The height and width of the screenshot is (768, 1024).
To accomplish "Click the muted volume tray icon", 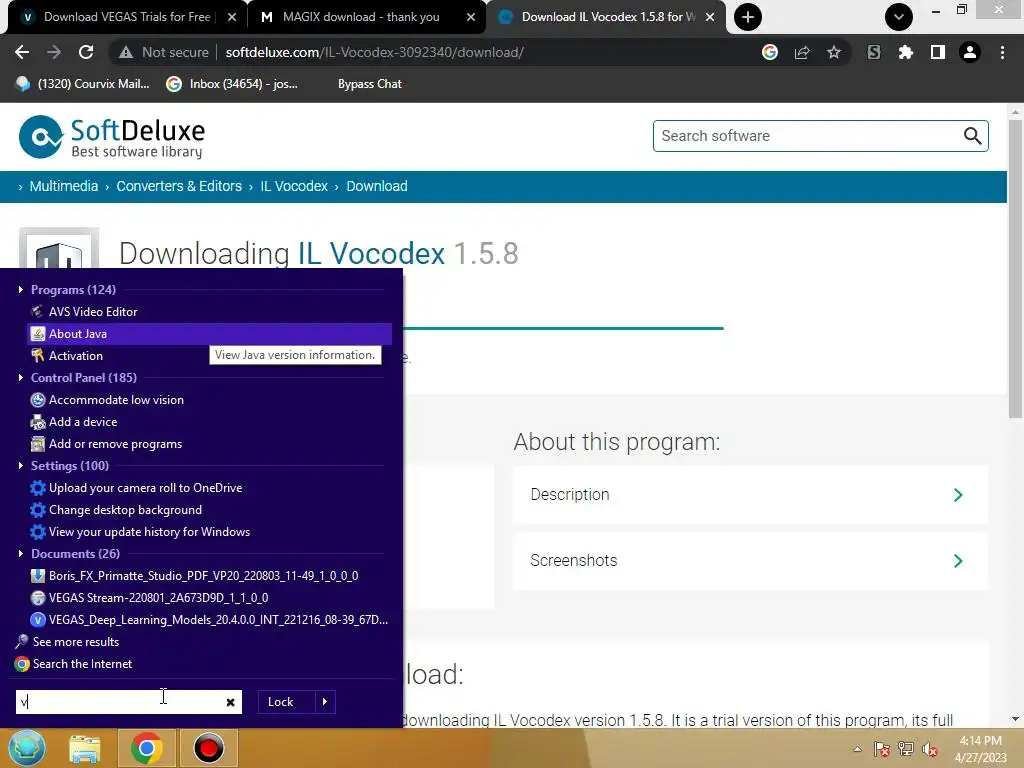I will [930, 749].
